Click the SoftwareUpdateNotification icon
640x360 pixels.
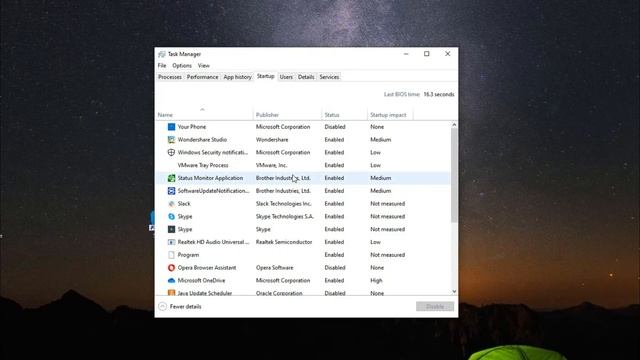(171, 191)
